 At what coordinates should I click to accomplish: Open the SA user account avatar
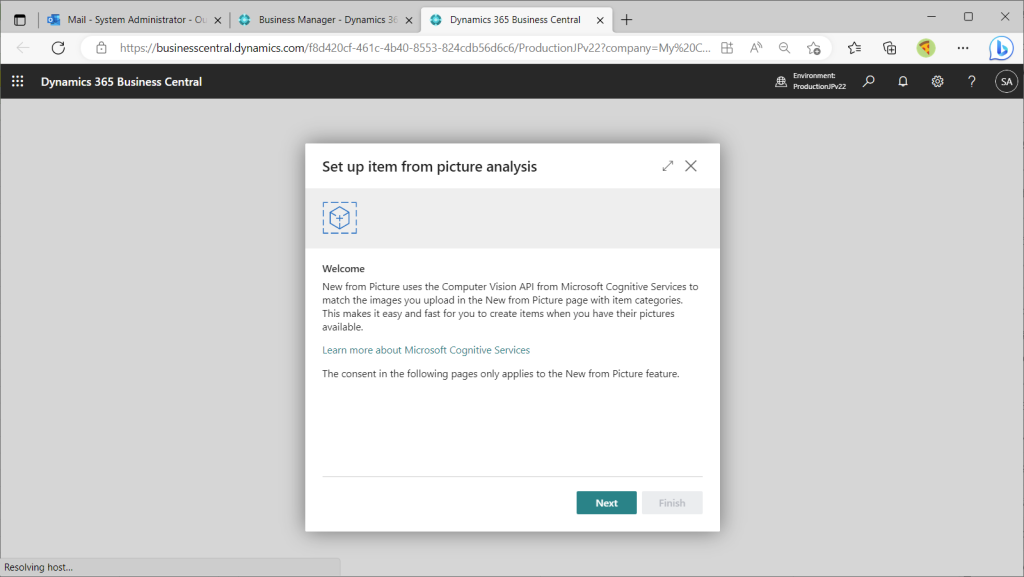tap(1006, 82)
